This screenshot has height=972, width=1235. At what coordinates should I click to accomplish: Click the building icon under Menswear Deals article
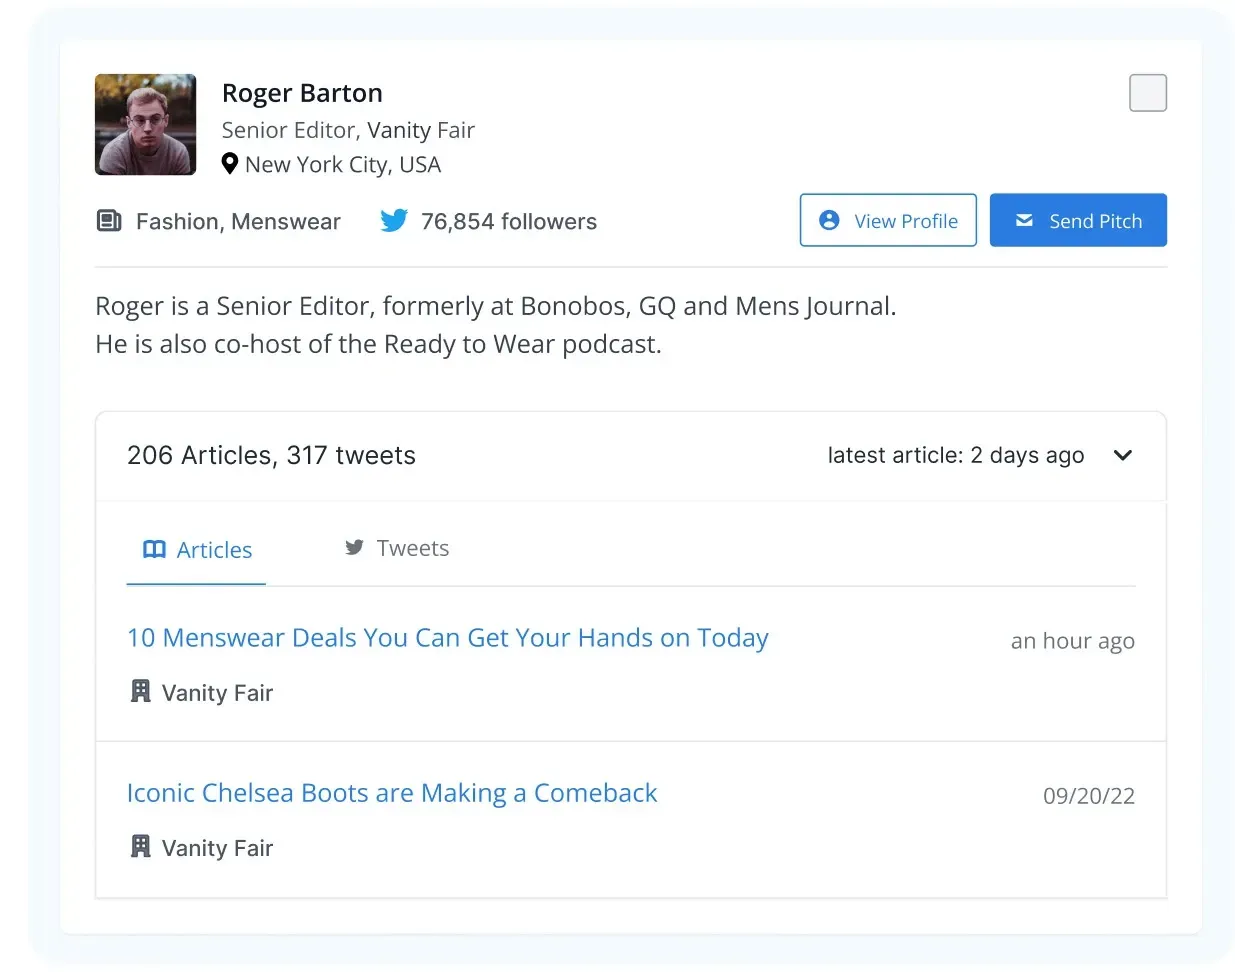tap(141, 691)
